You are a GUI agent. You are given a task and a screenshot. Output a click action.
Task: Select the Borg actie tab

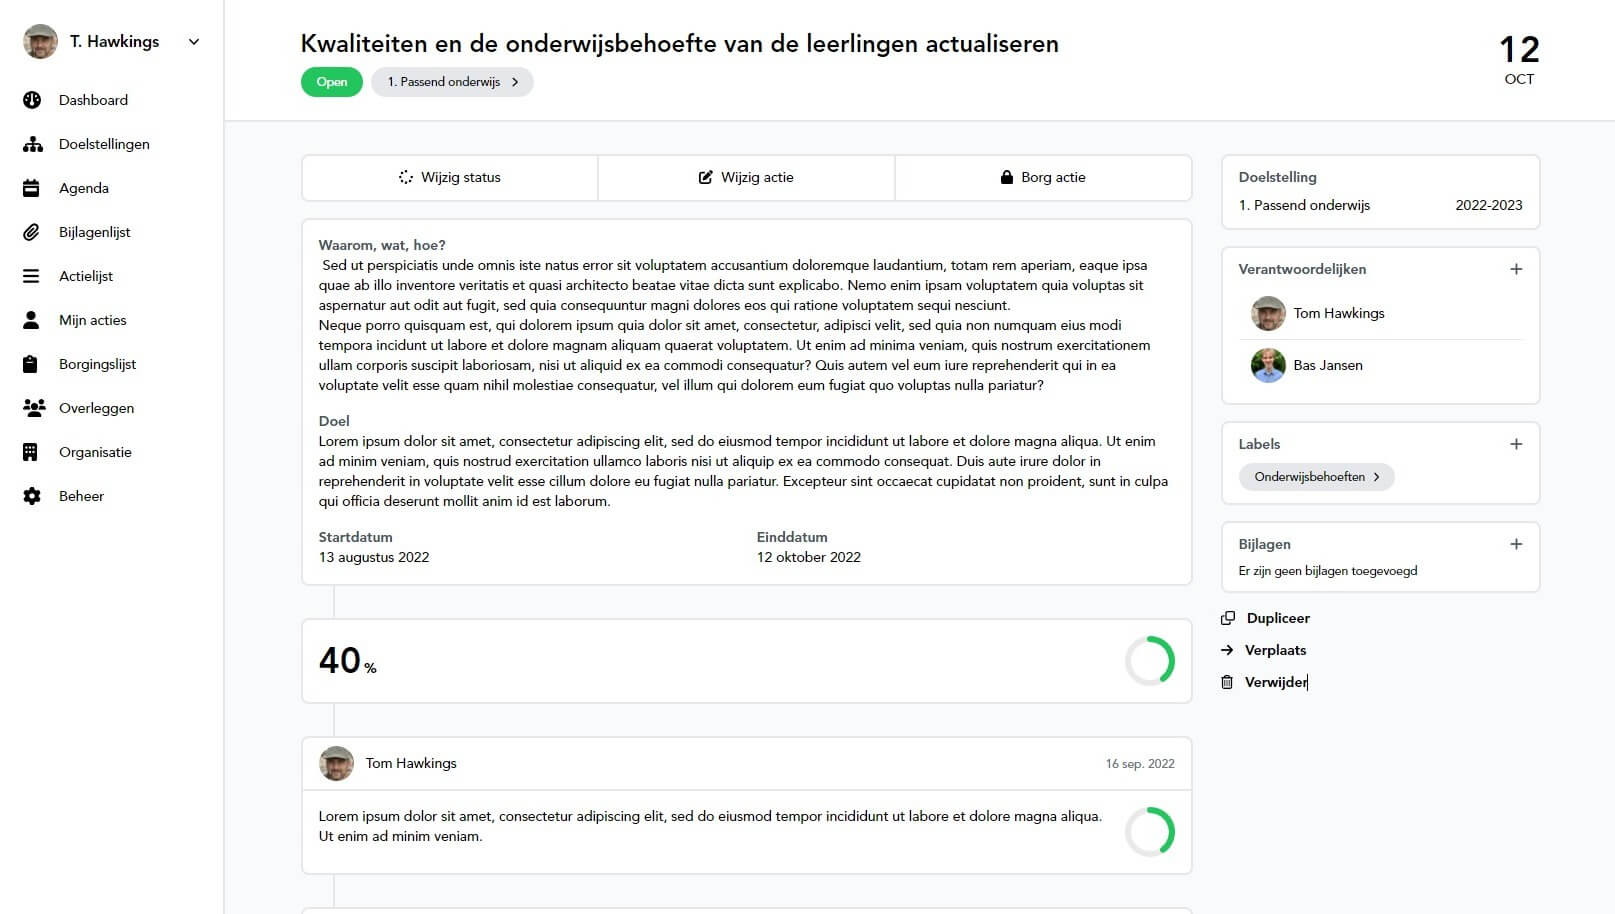pyautogui.click(x=1043, y=177)
